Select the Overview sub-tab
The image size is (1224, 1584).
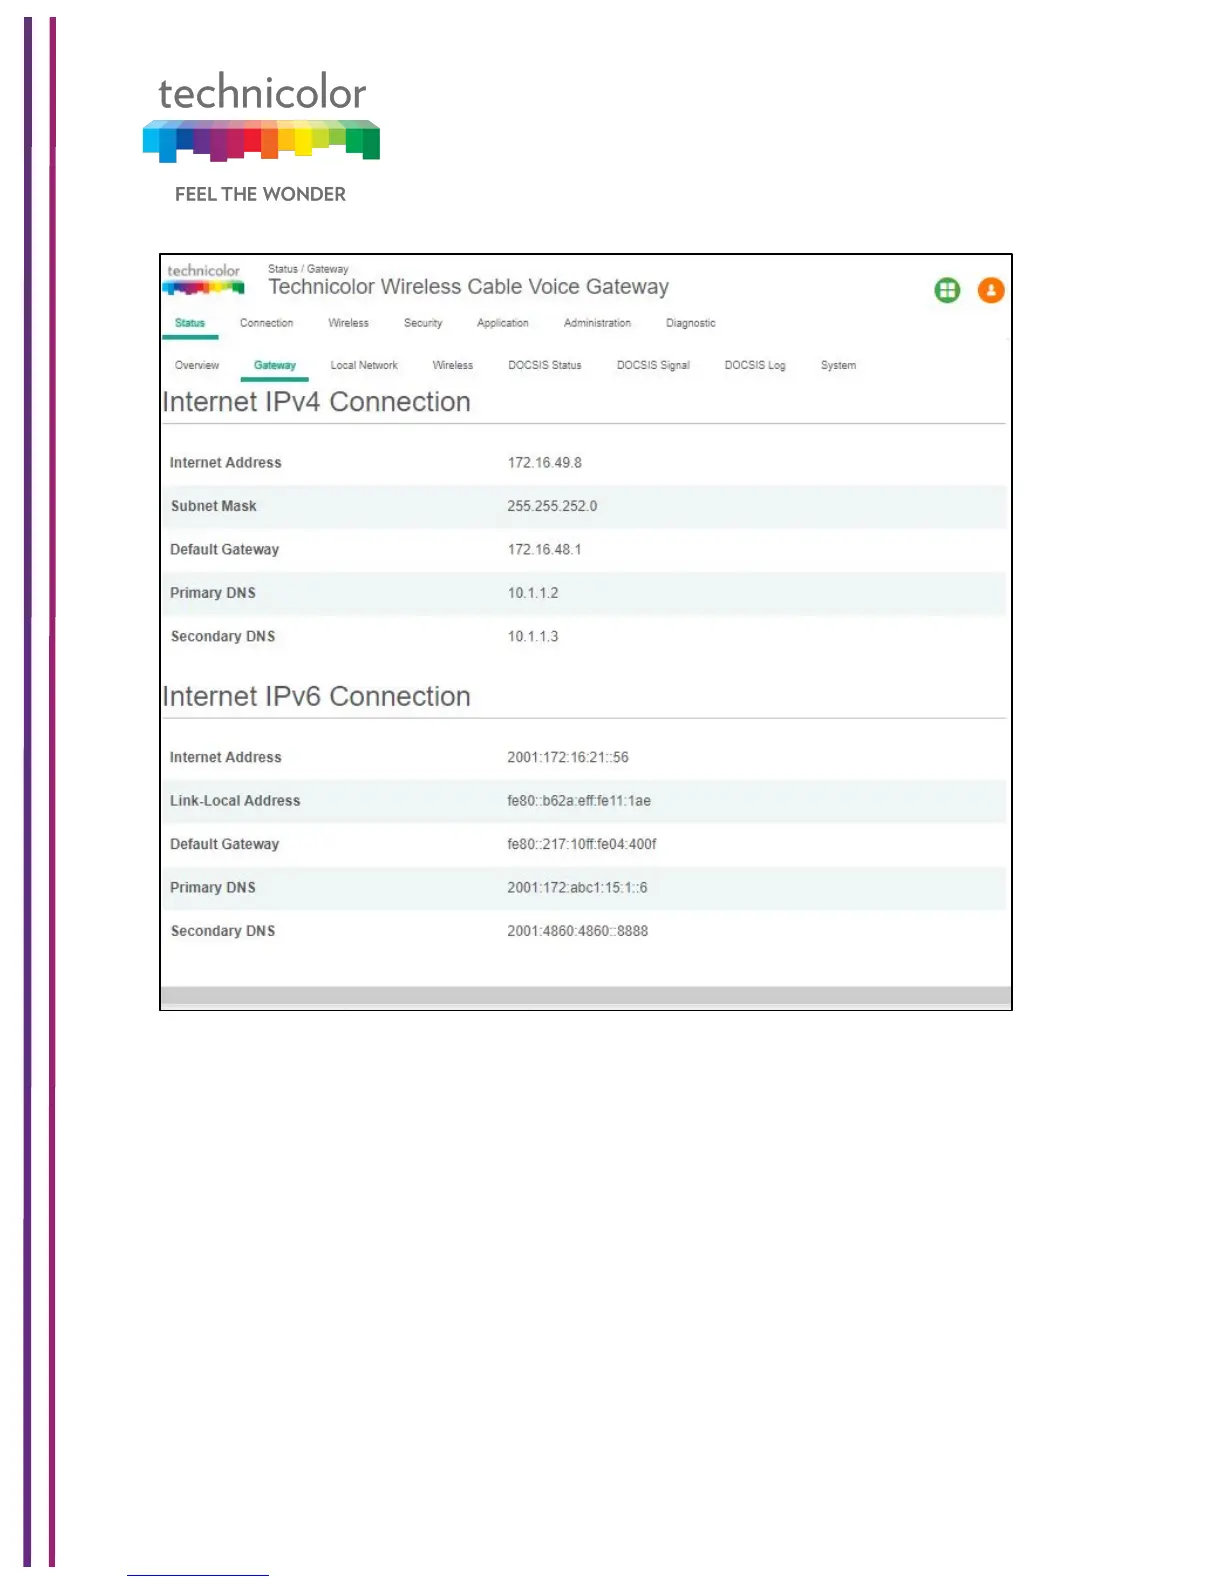click(197, 365)
